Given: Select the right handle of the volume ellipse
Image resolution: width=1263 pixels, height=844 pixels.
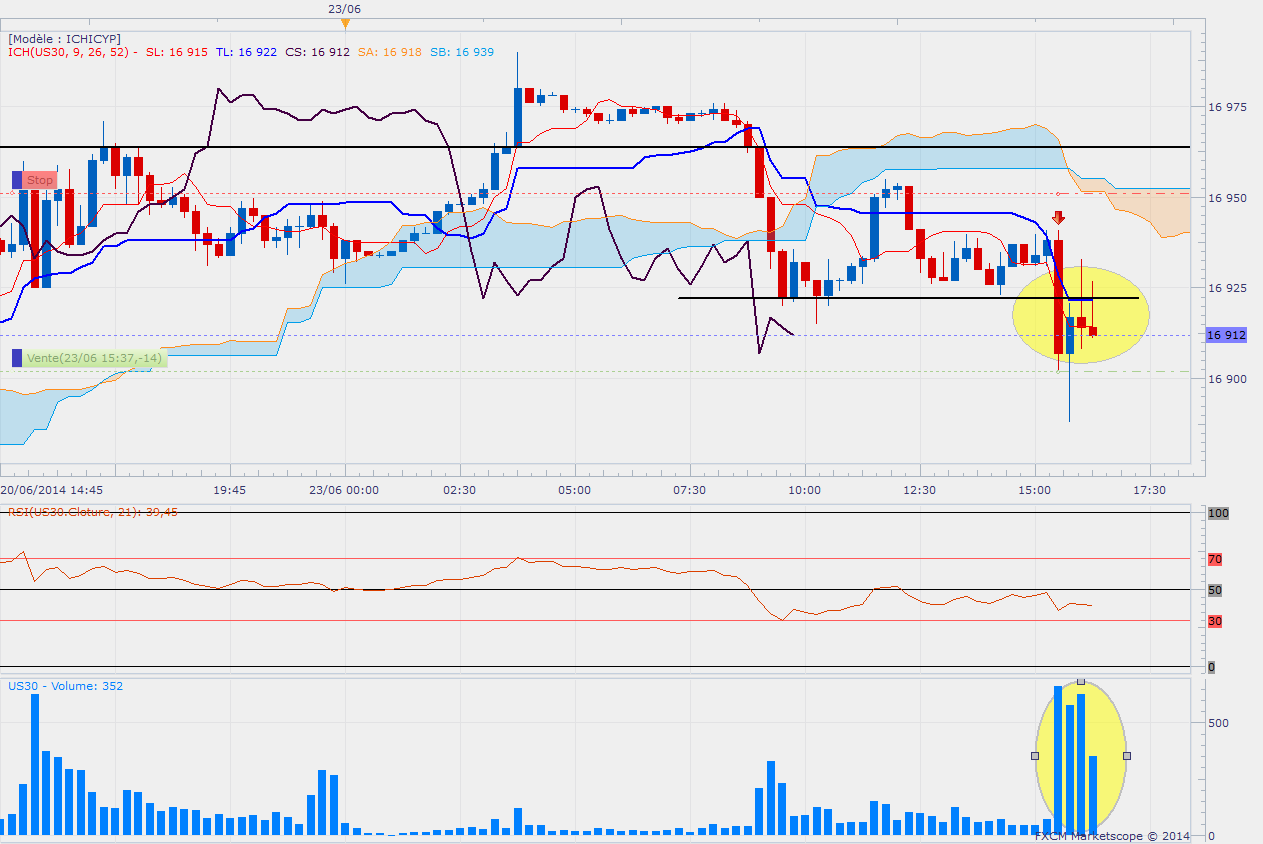Looking at the screenshot, I should [1127, 756].
